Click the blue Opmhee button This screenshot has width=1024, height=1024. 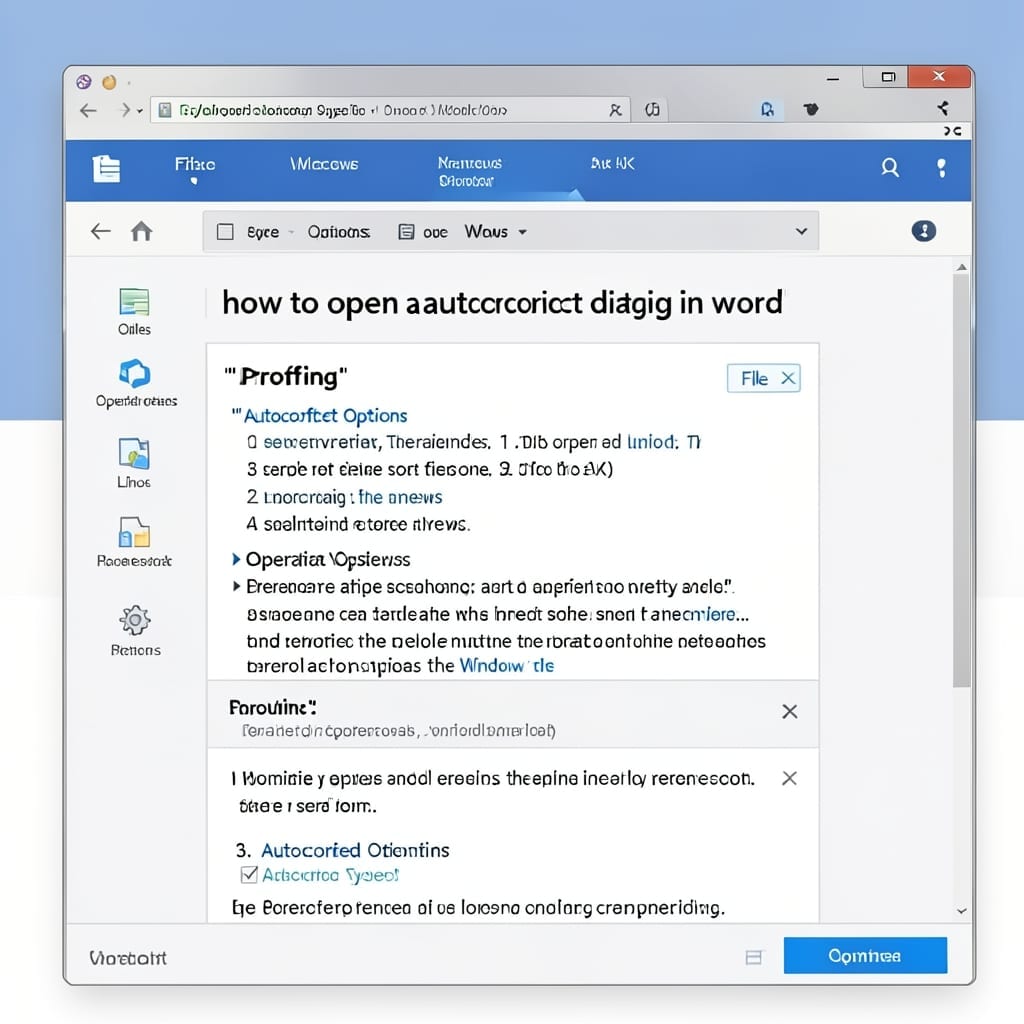click(865, 955)
